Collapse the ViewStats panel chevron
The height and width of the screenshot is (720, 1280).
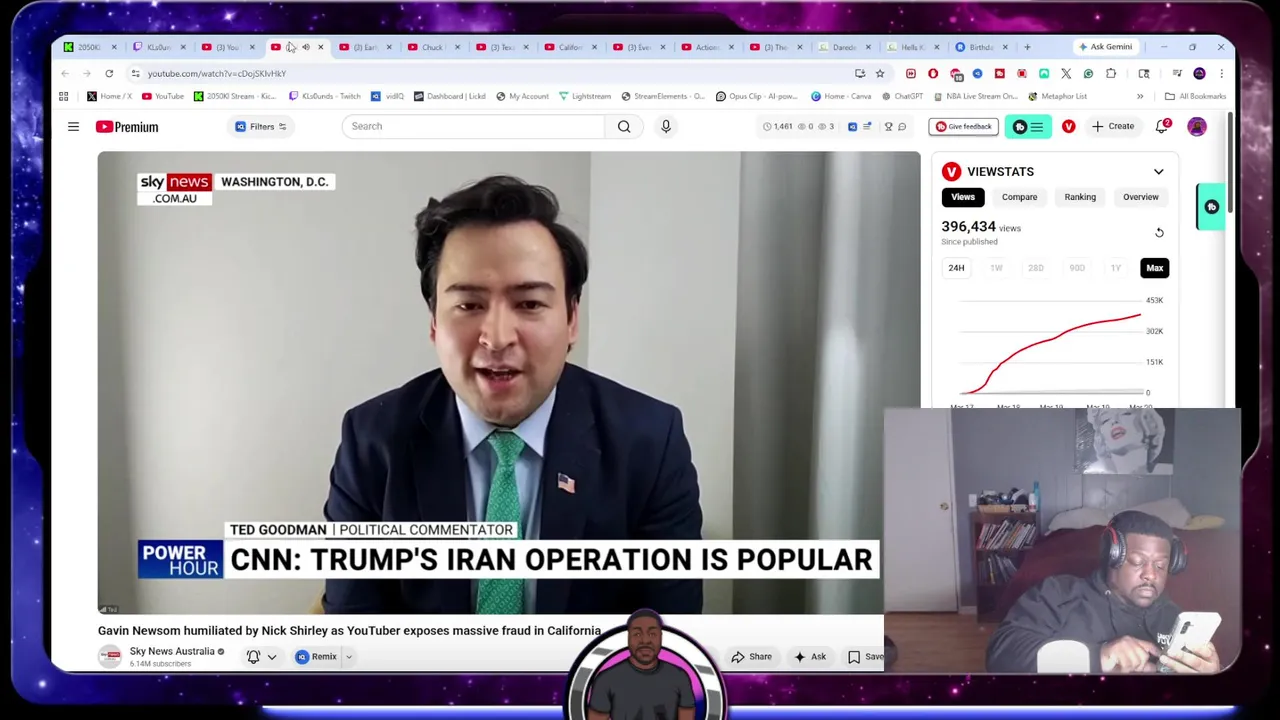pos(1158,172)
